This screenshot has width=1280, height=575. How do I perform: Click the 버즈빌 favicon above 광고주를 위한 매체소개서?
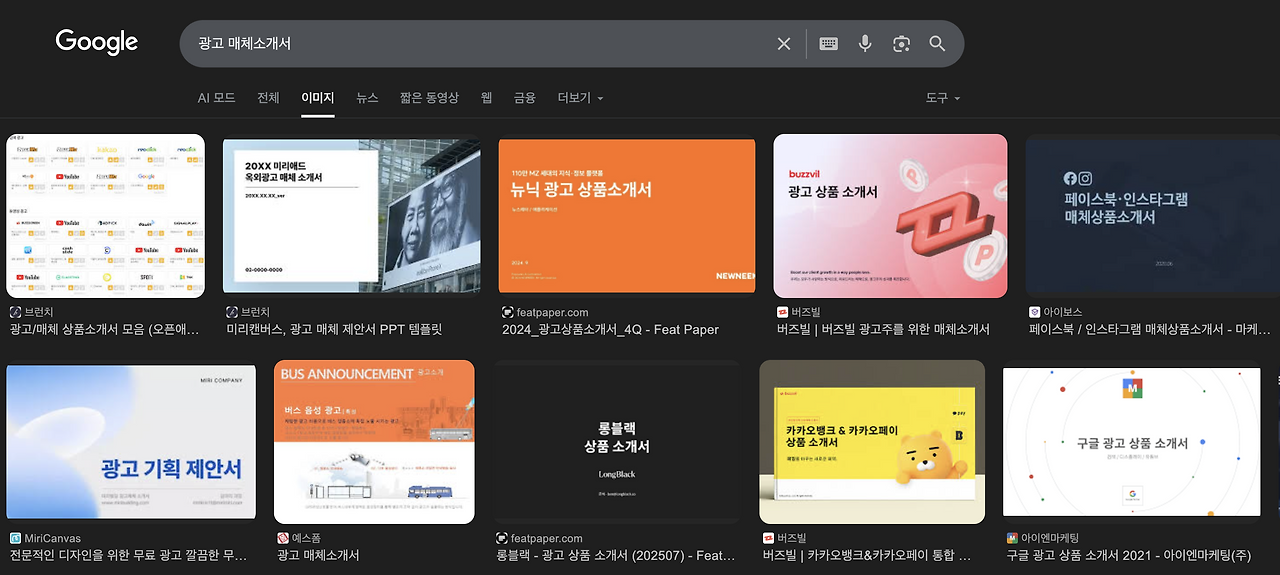pos(782,312)
